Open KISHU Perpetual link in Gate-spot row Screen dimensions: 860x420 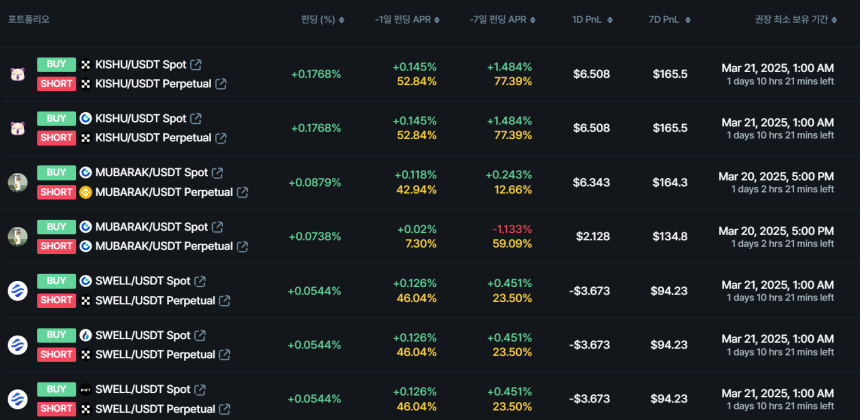coord(220,138)
